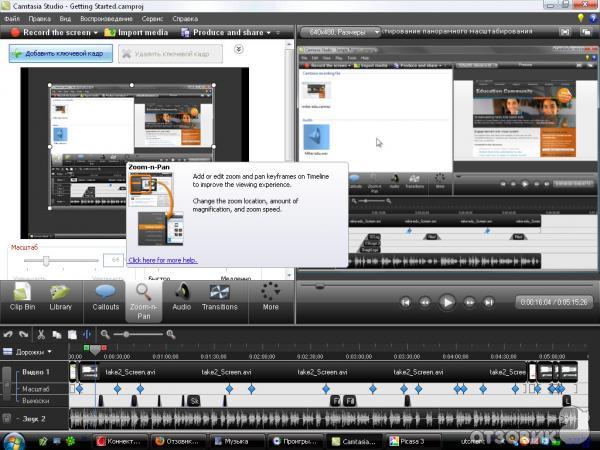
Task: Click the Добавить ключевой кадр button
Action: coord(60,53)
